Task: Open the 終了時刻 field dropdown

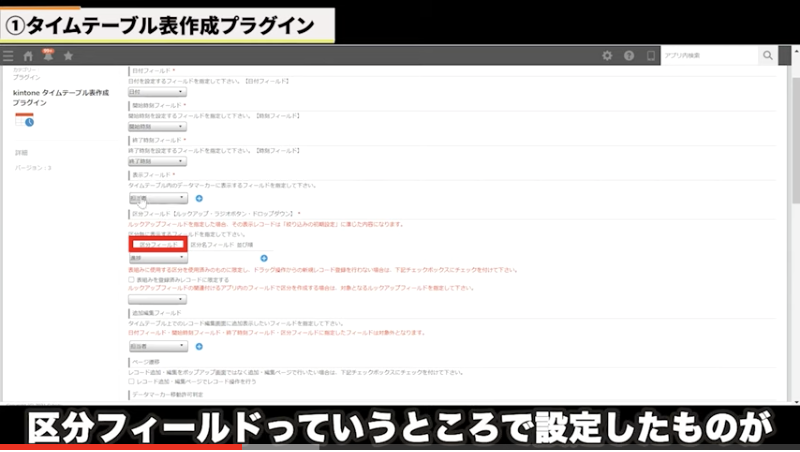Action: point(157,161)
